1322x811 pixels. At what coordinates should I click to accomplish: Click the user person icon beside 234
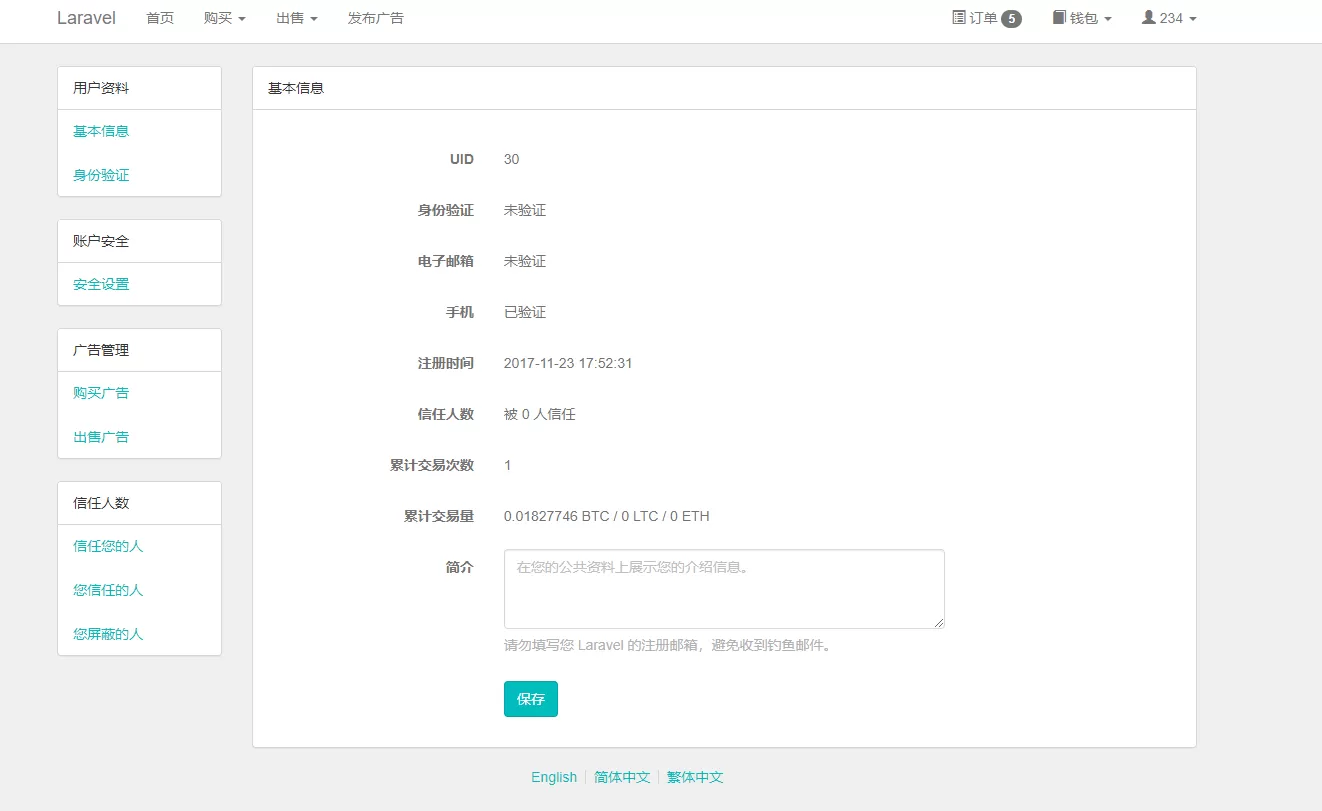(x=1146, y=17)
